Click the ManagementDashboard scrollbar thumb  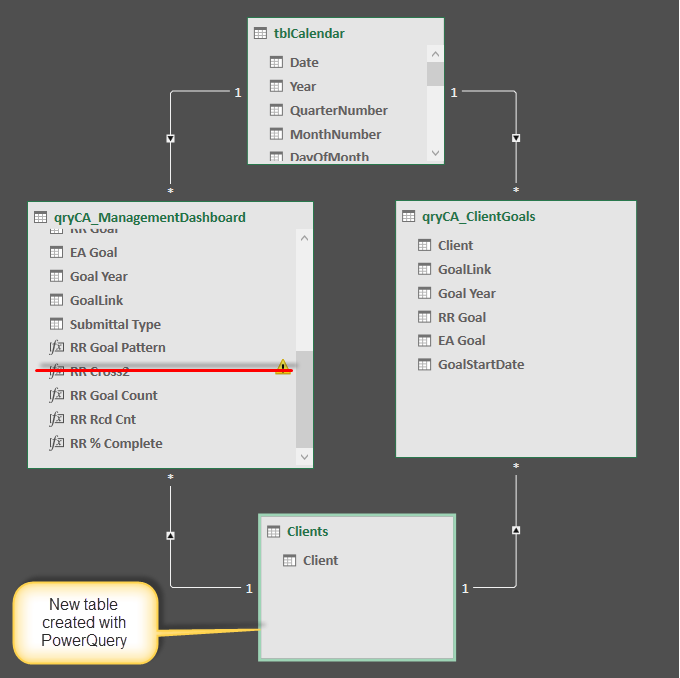point(304,399)
